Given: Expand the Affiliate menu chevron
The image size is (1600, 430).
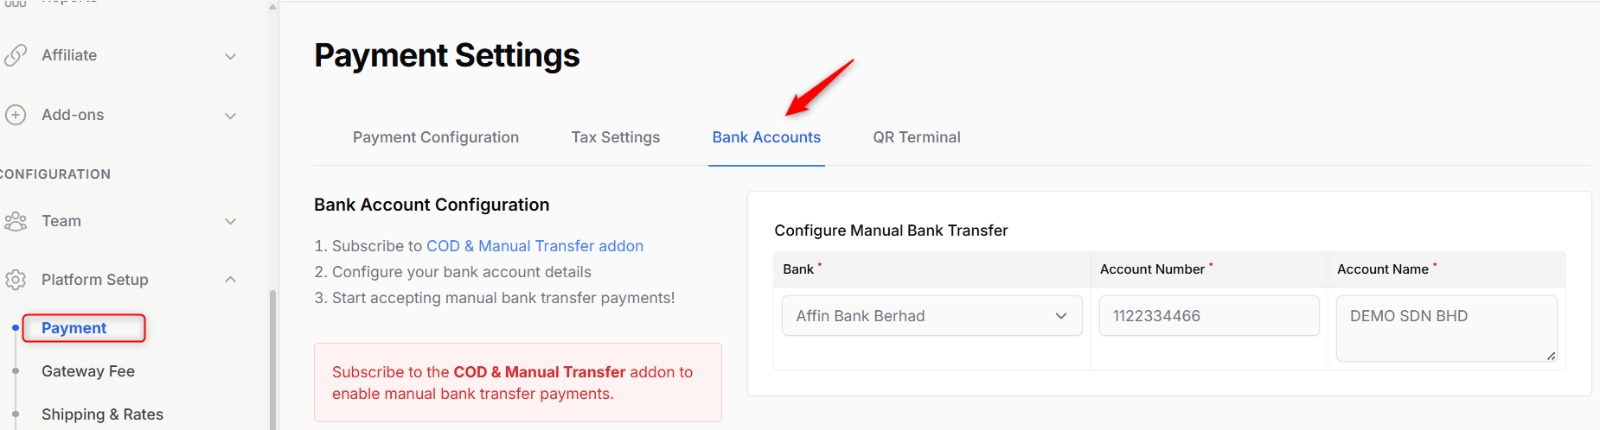Looking at the screenshot, I should point(230,56).
